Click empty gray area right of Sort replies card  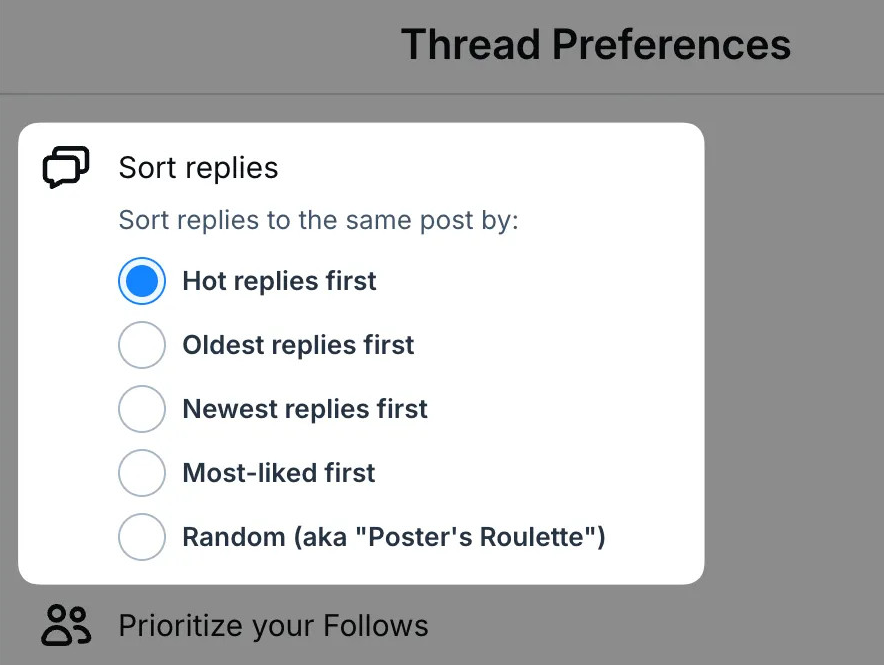coord(794,350)
